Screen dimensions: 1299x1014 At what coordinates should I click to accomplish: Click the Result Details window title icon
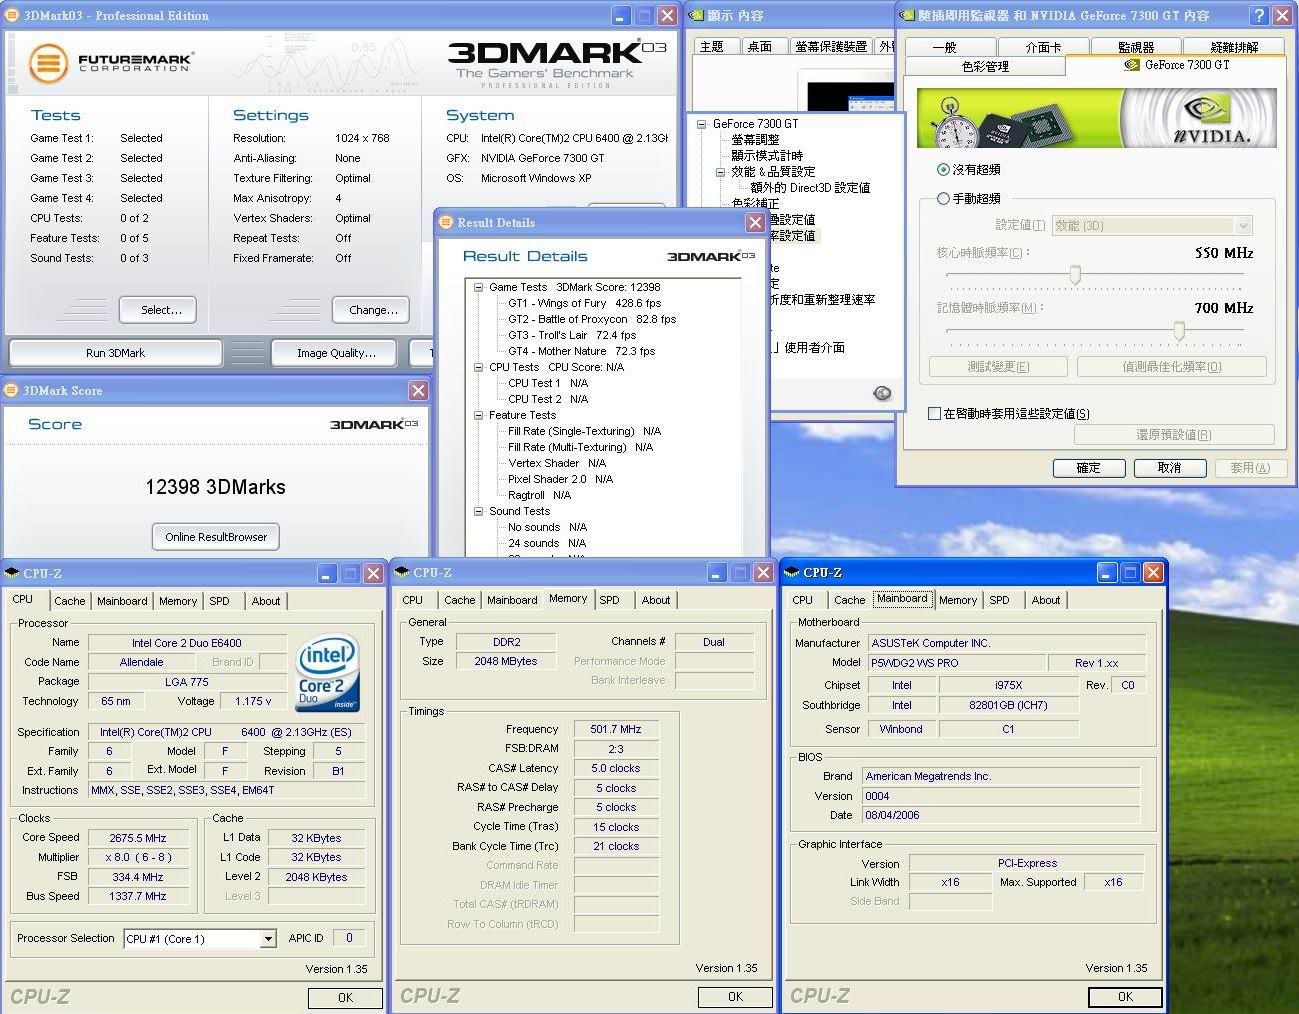447,222
